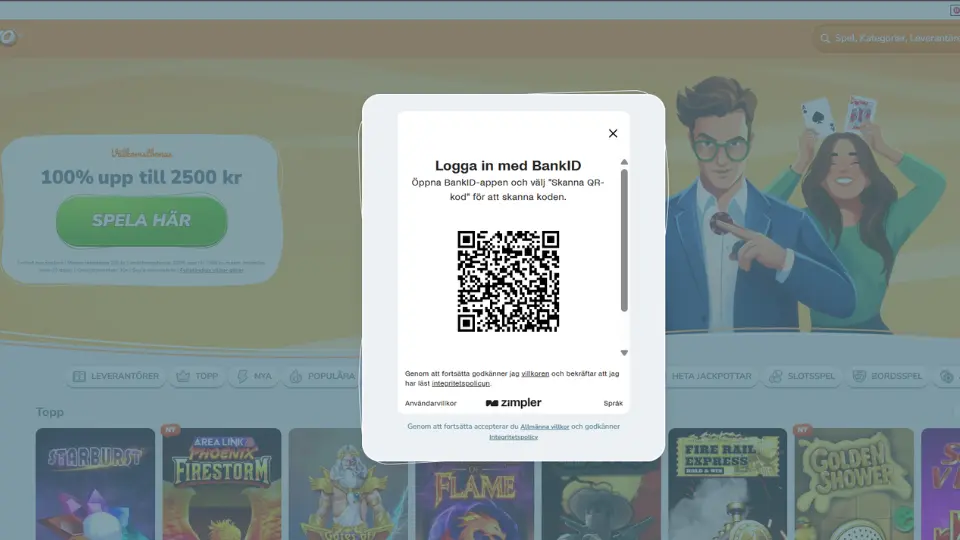The image size is (960, 540).
Task: Open Språk language selector
Action: tap(613, 403)
